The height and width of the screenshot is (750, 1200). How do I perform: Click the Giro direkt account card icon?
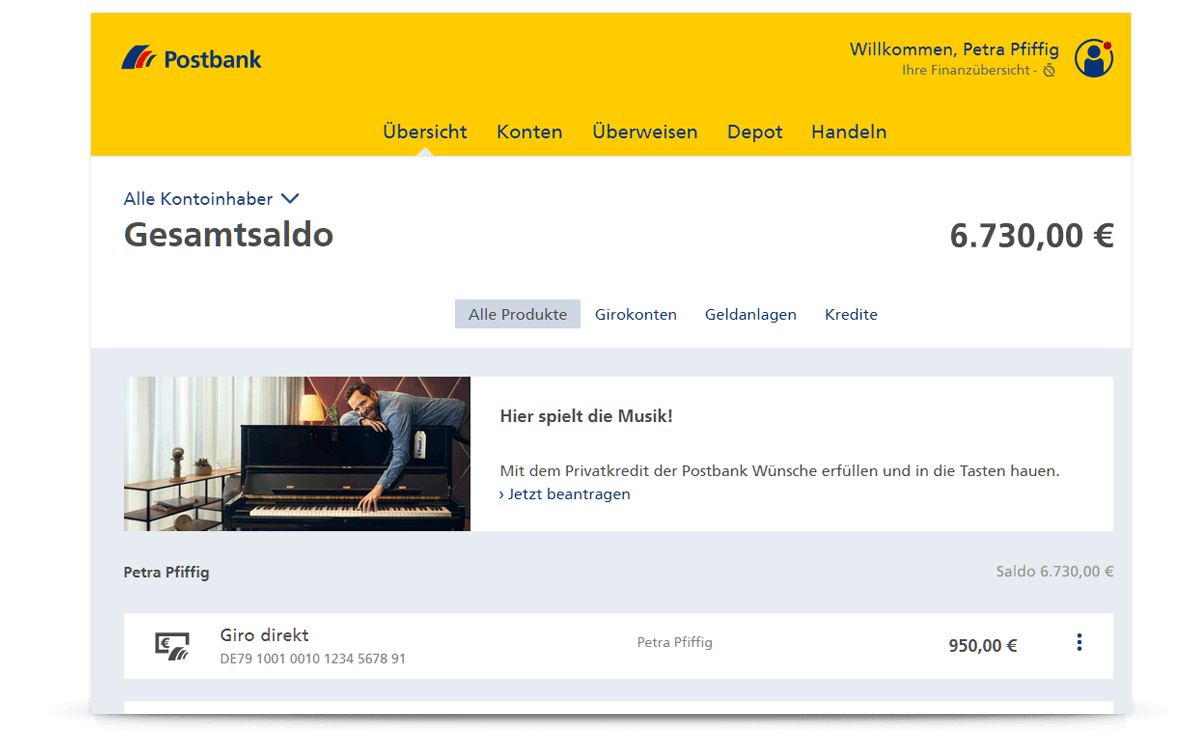coord(171,646)
